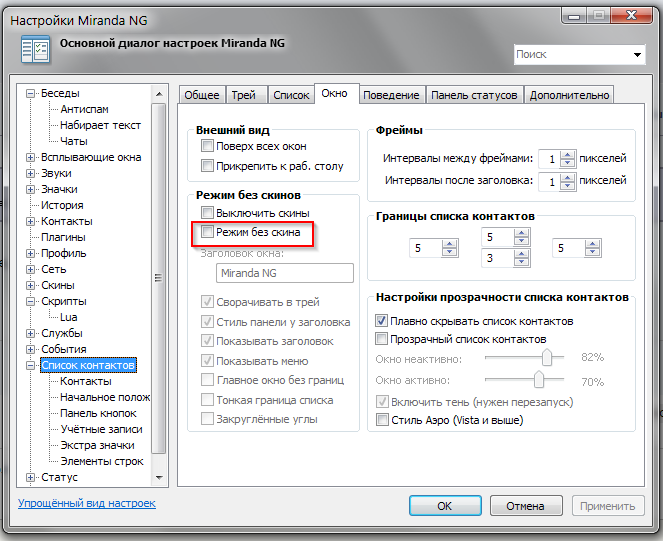Click the 'Отмена' button

tap(526, 505)
